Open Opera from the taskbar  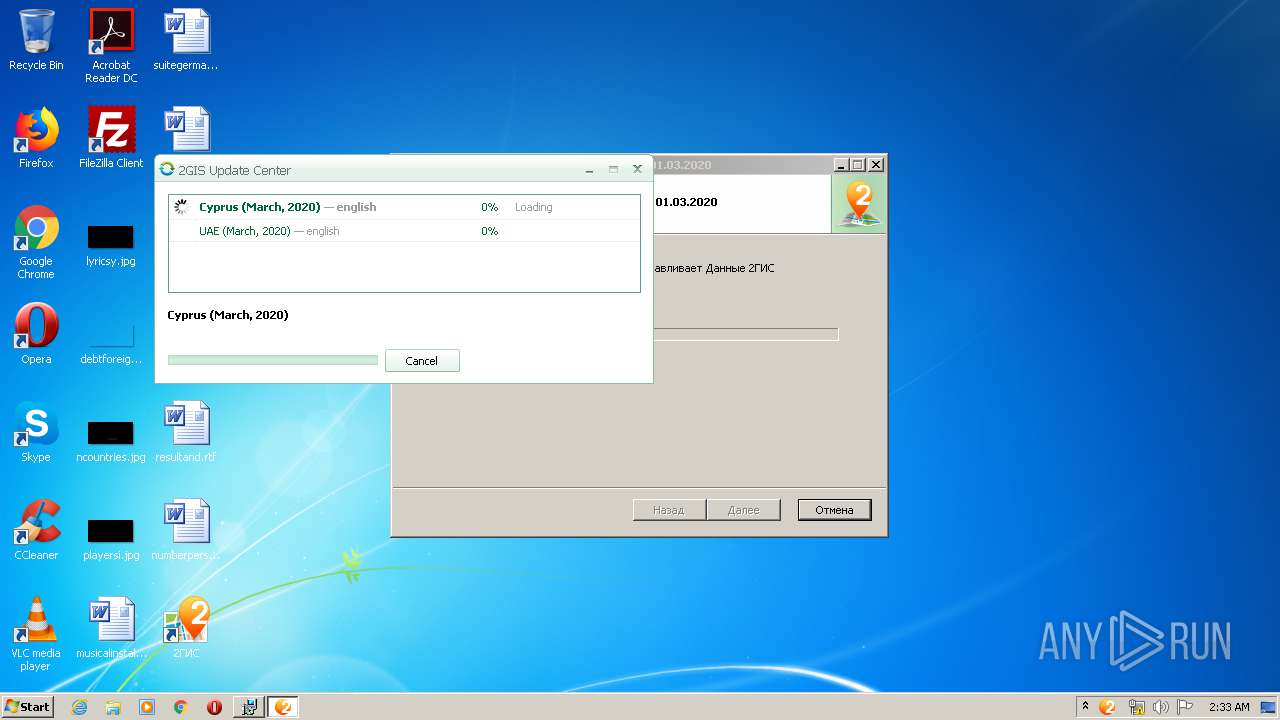click(x=214, y=707)
